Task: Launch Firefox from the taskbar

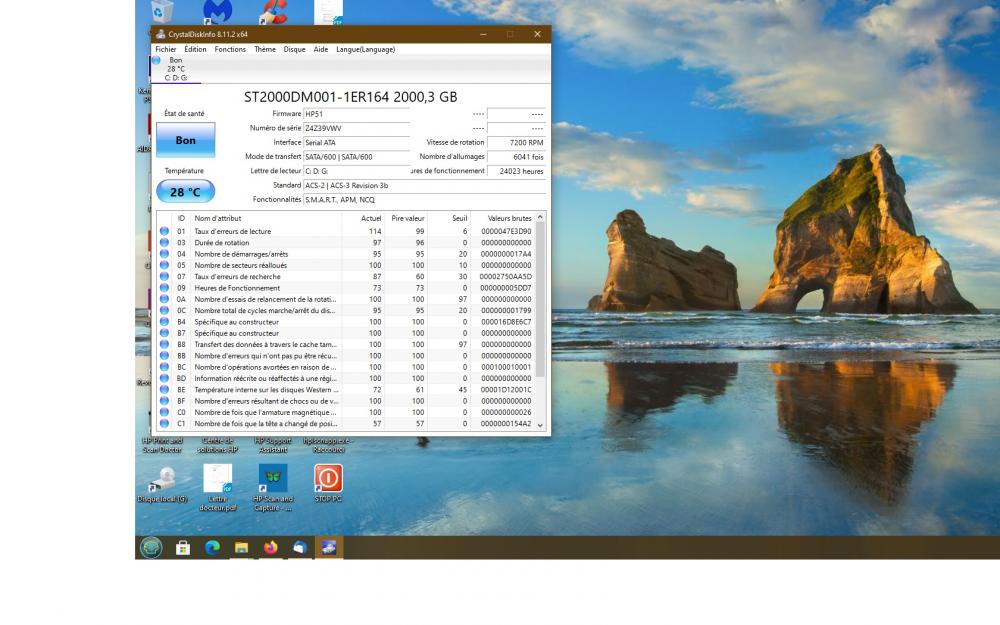Action: [270, 547]
